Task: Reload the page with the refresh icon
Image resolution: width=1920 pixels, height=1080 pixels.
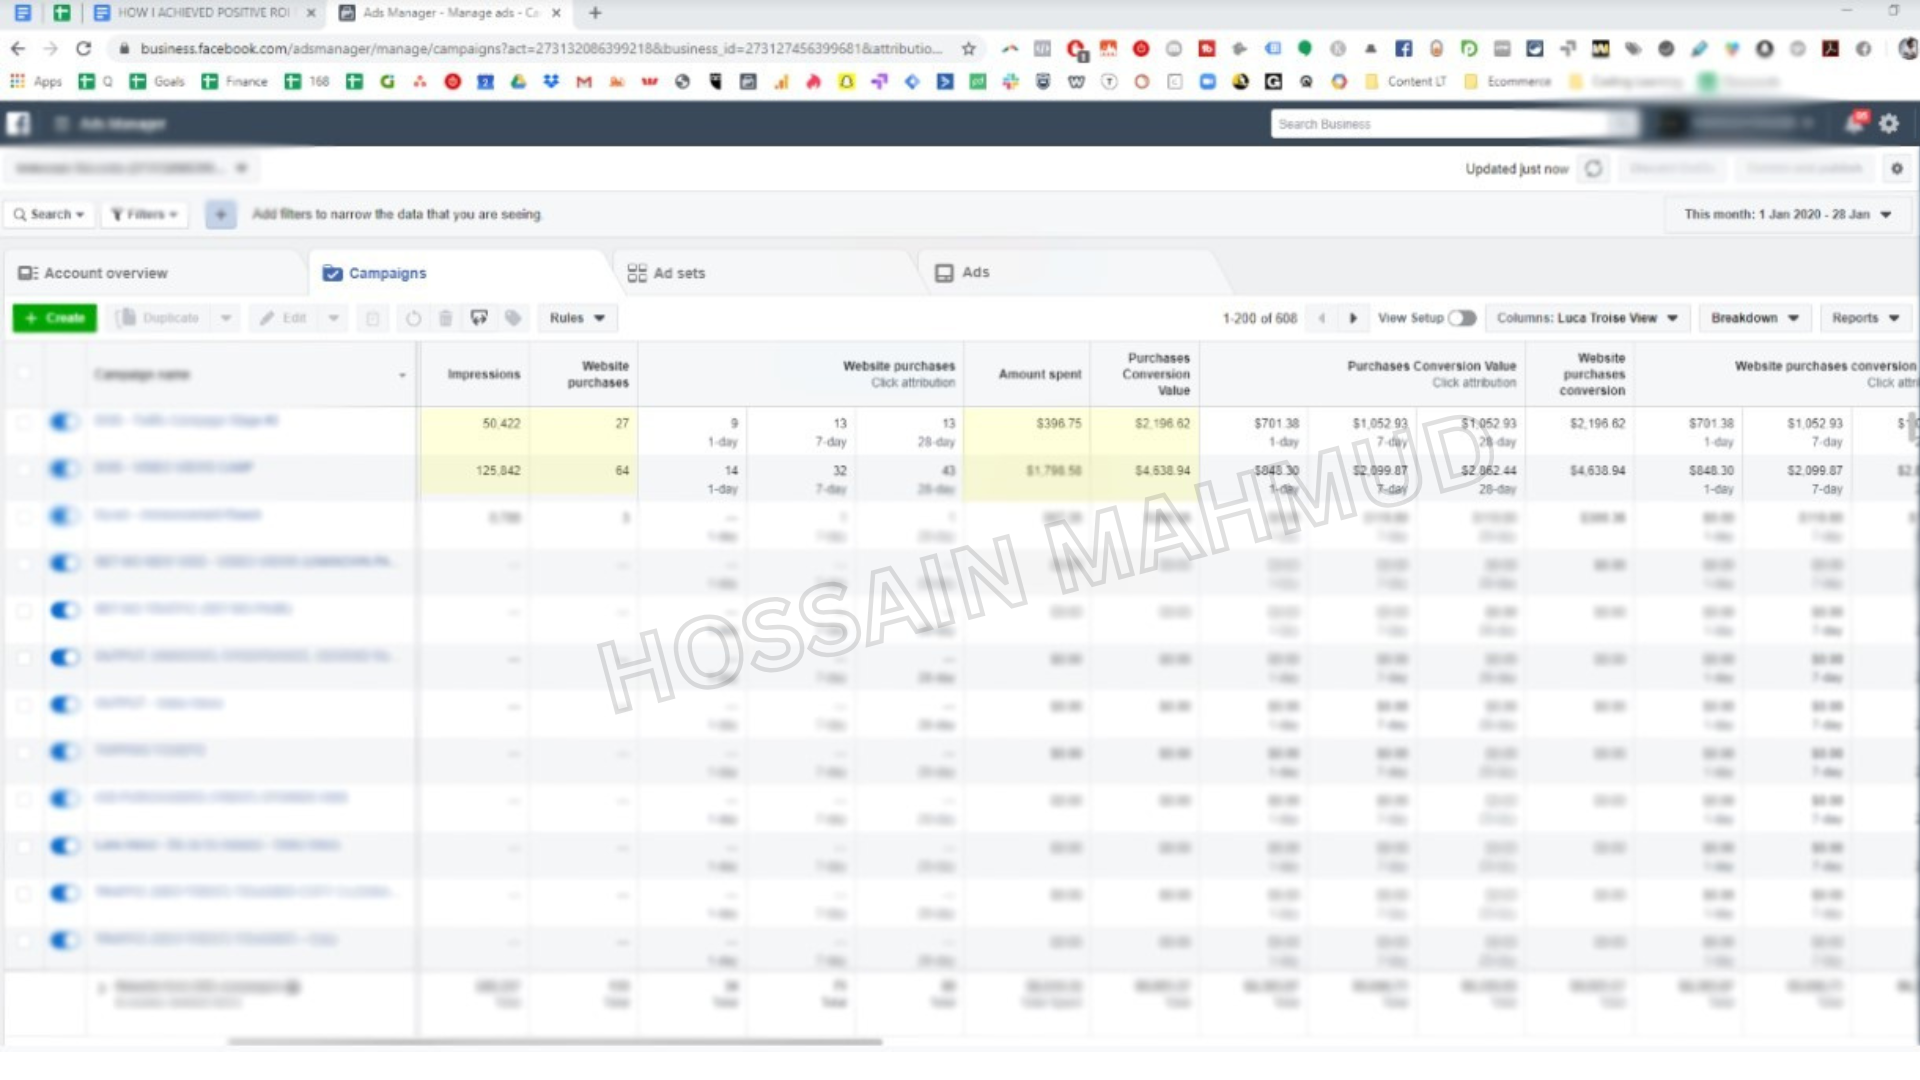Action: coord(84,48)
